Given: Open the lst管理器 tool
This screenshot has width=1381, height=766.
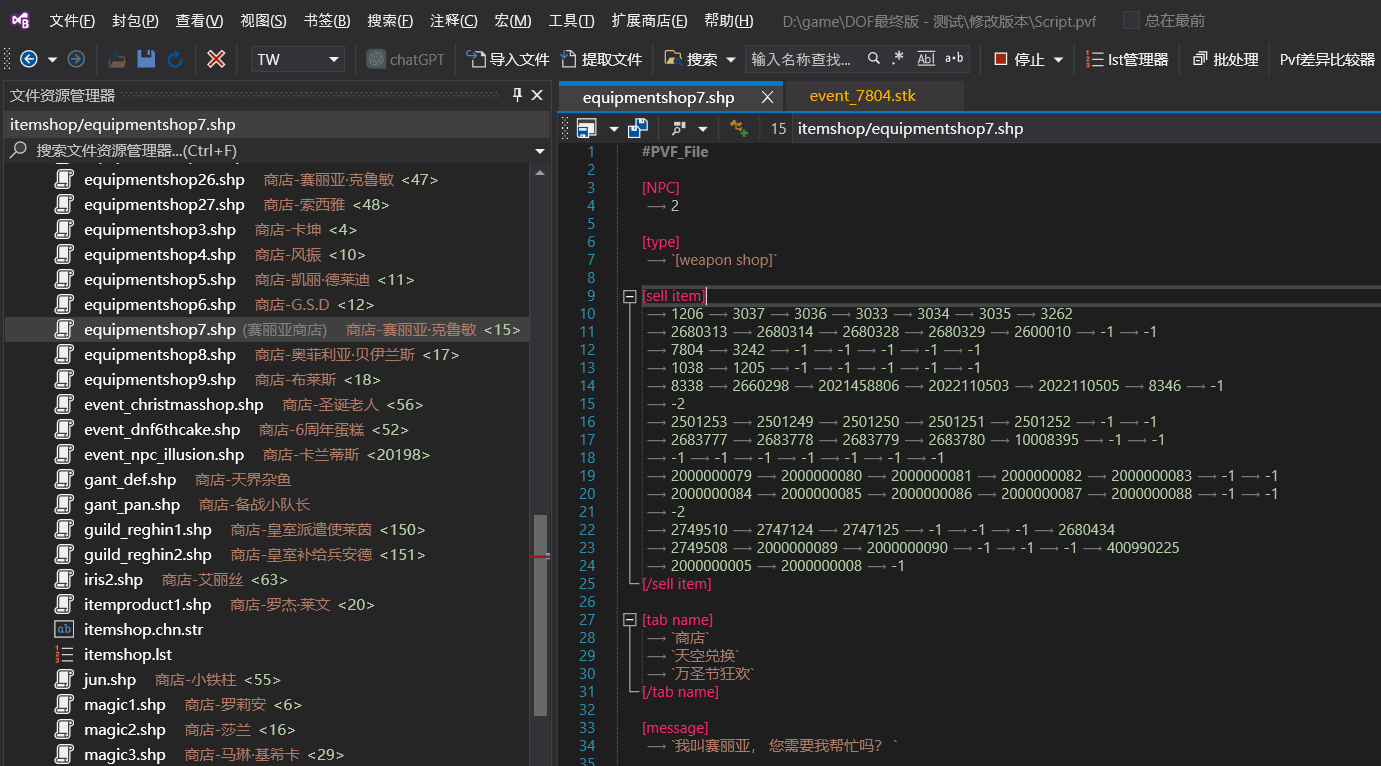Looking at the screenshot, I should click(x=1127, y=59).
